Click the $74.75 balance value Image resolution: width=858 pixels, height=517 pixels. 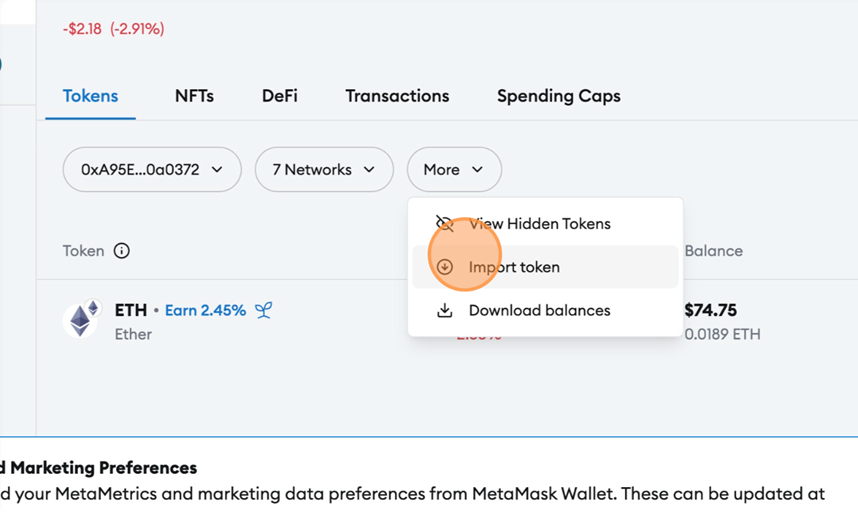[x=710, y=310]
